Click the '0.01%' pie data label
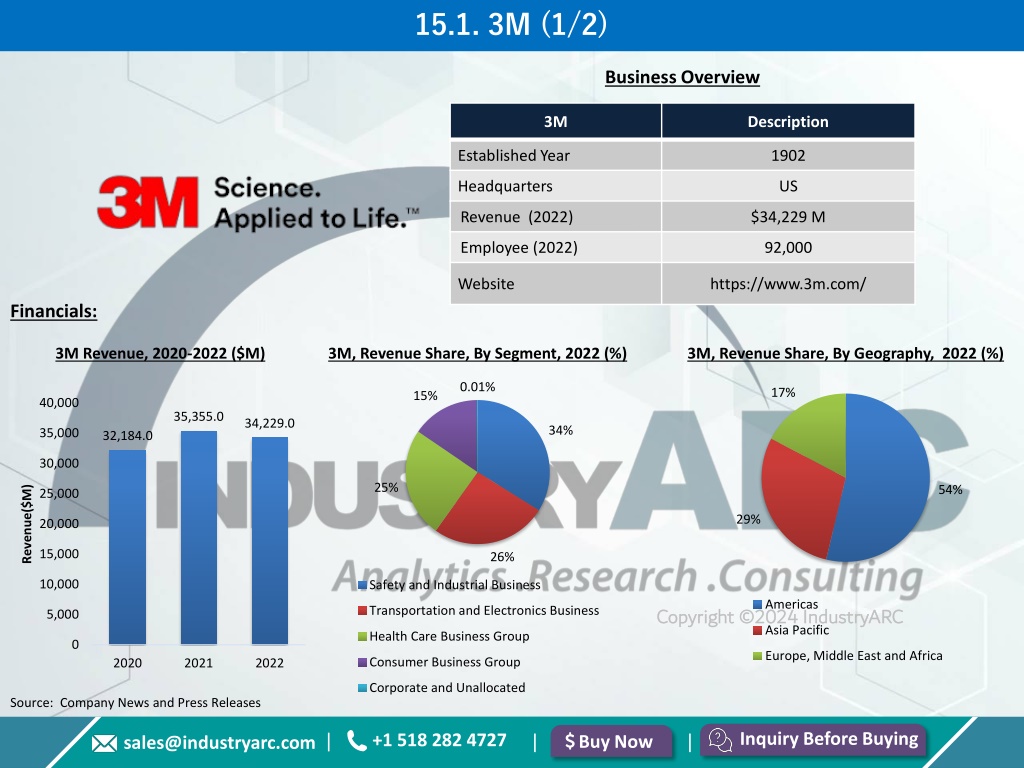Screen dimensions: 1024x768 [477, 387]
